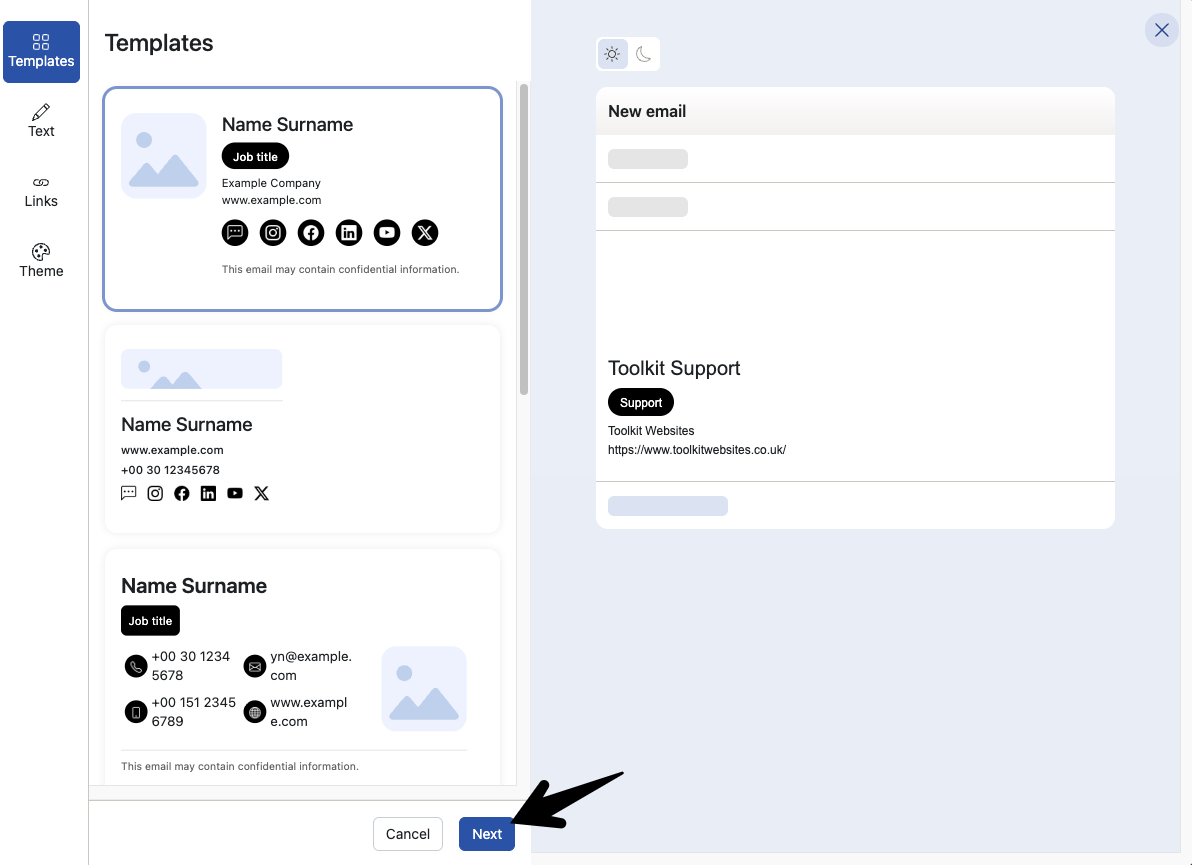The height and width of the screenshot is (865, 1192).
Task: Click Facebook icon in first template
Action: pos(311,233)
